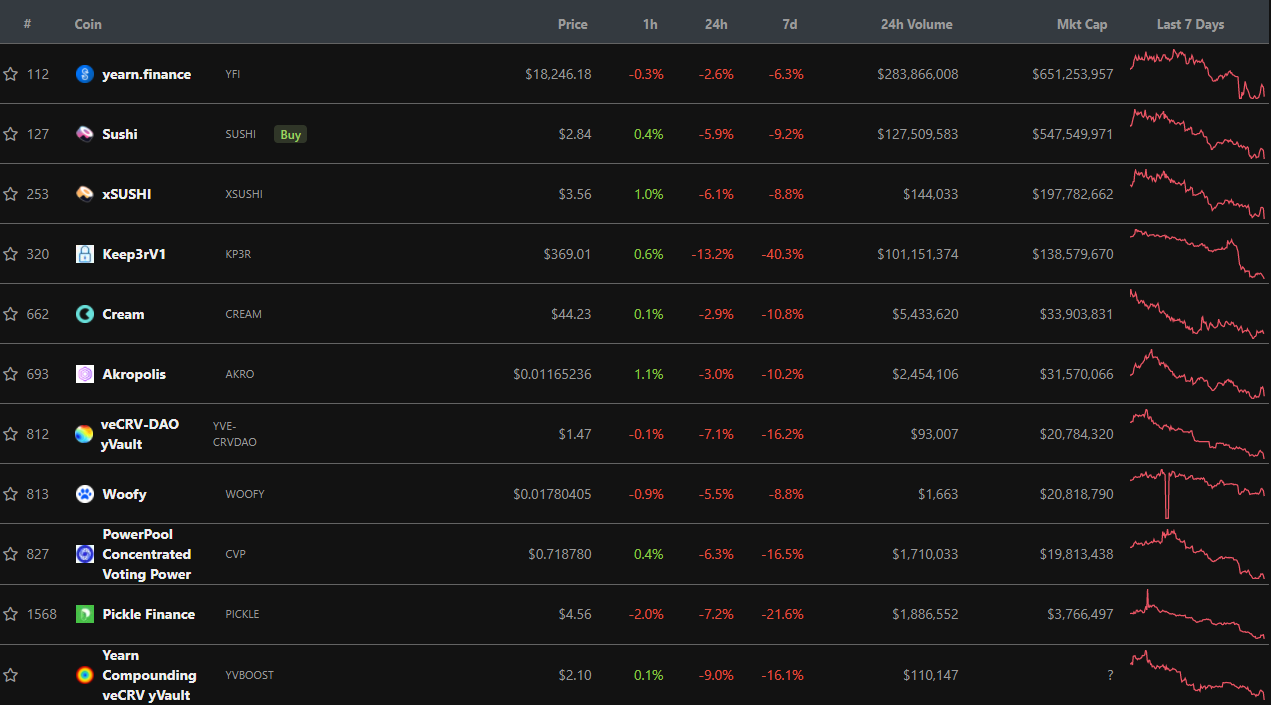Click the Woofy paw logo

[85, 494]
